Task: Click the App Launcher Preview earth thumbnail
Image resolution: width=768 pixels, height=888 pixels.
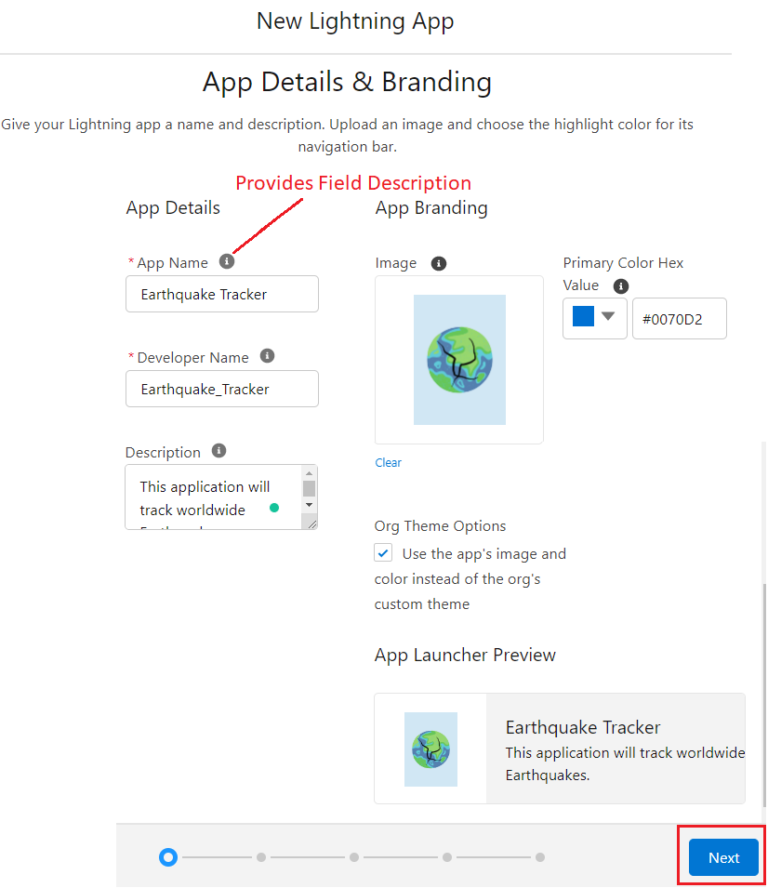Action: point(430,749)
